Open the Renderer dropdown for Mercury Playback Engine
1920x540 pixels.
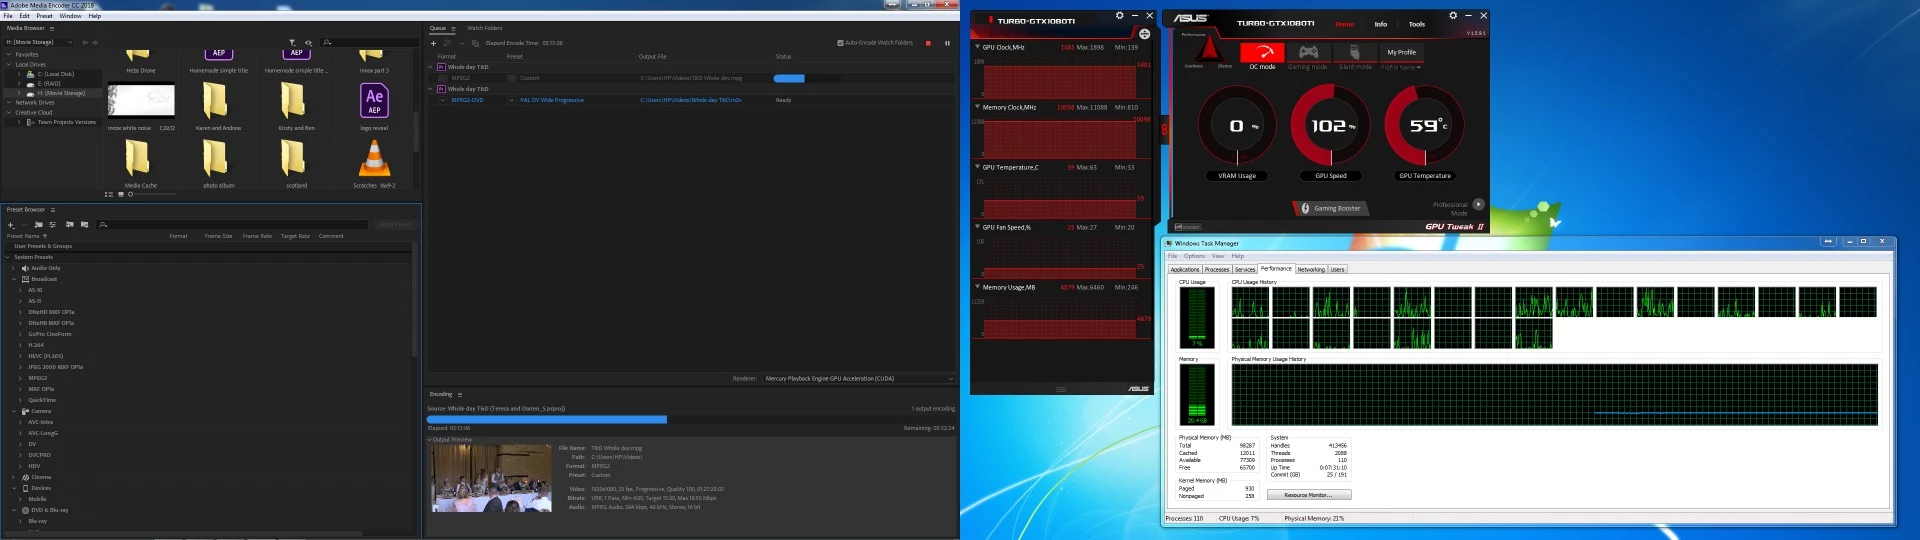pyautogui.click(x=859, y=379)
